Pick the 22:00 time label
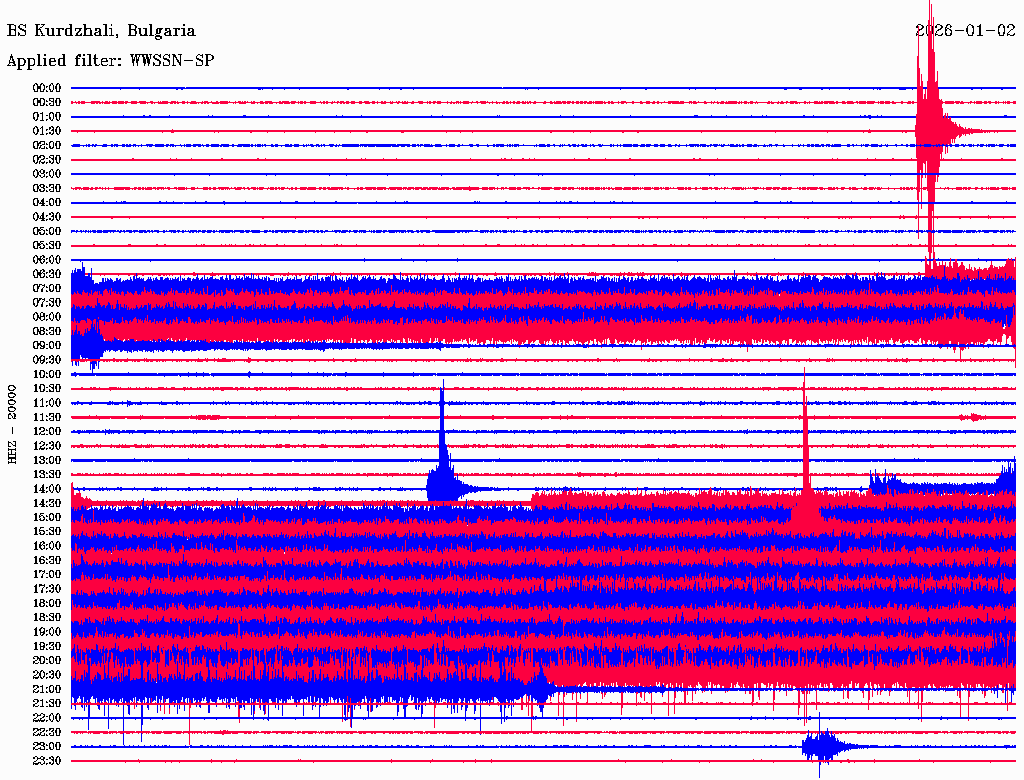The image size is (1024, 780). (47, 718)
